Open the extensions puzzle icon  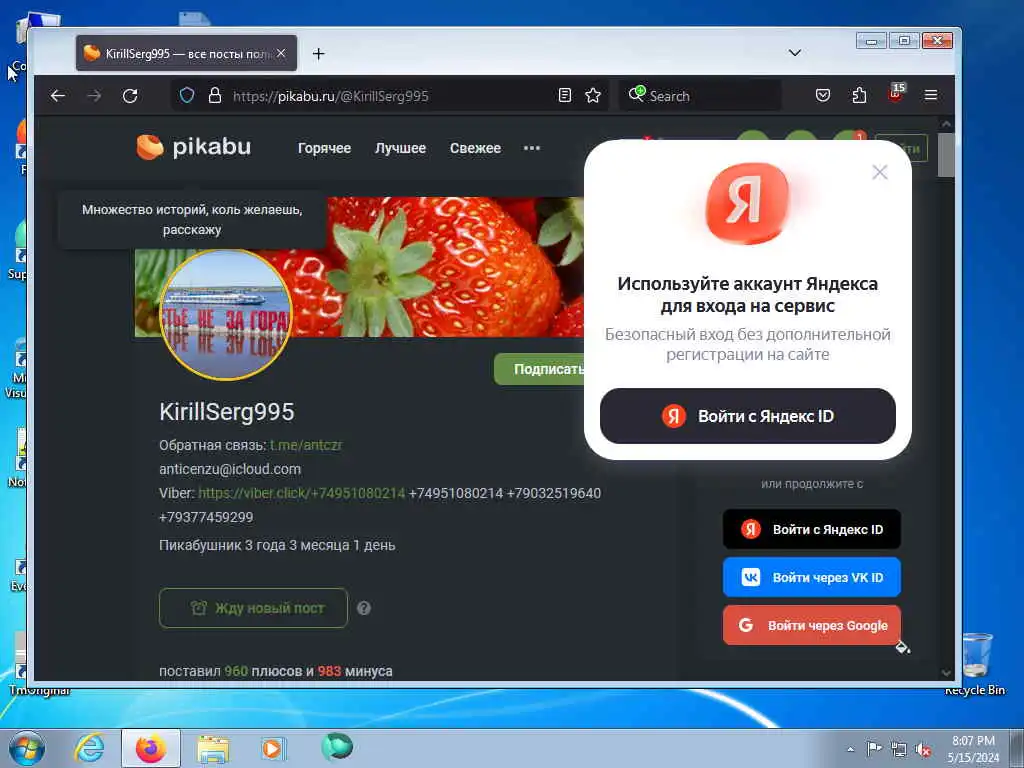(859, 95)
